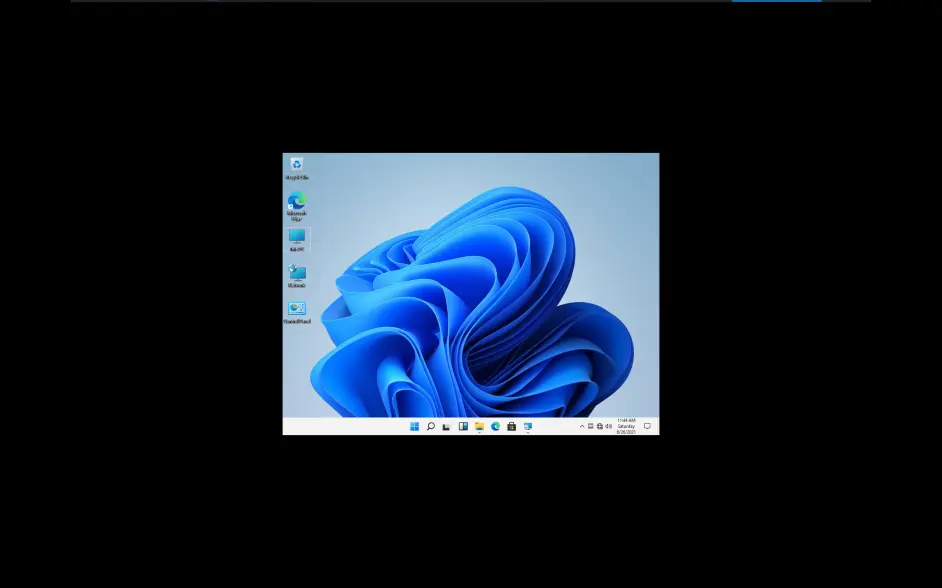Open the Recycle Bin desktop icon

point(297,169)
